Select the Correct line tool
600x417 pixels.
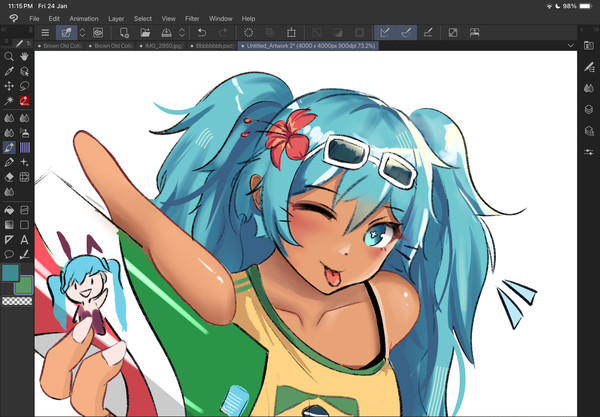[x=24, y=254]
